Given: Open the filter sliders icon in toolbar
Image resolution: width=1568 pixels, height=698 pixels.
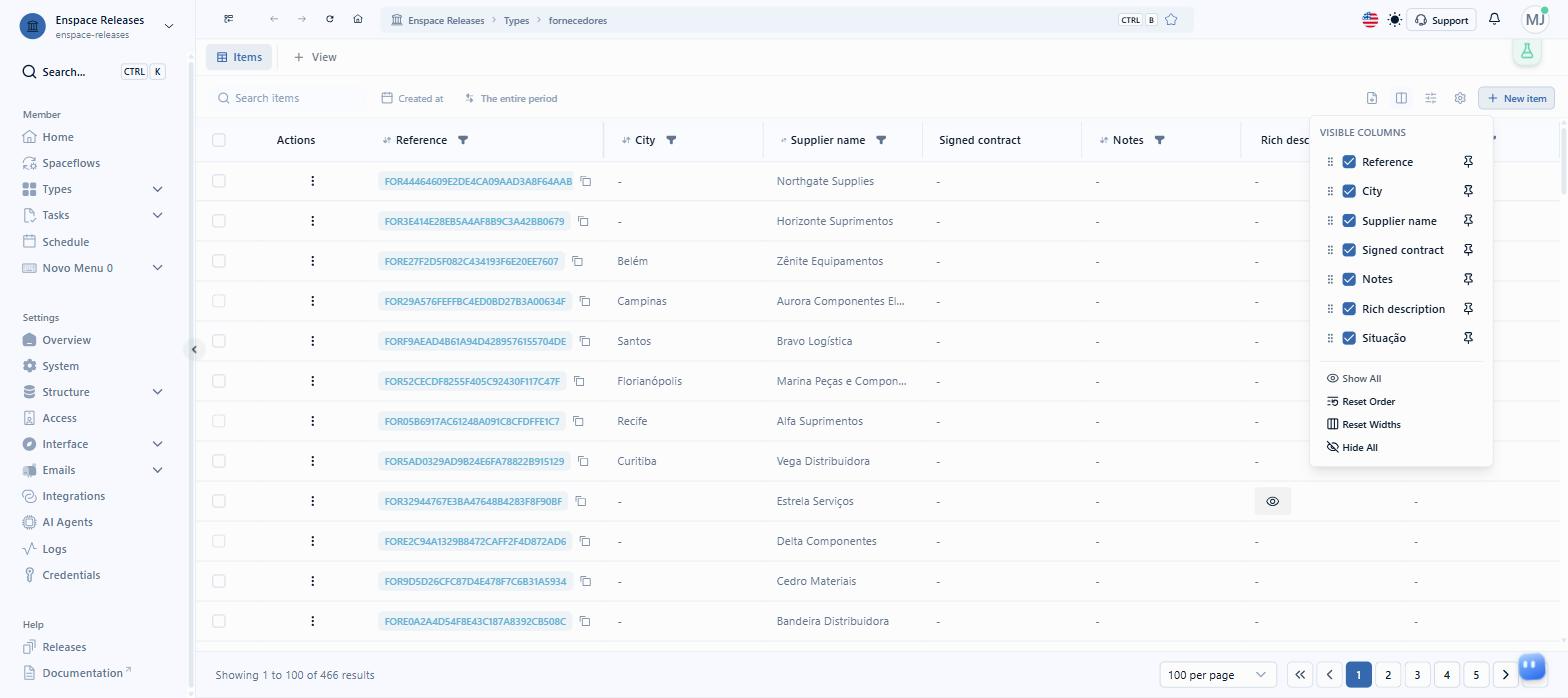Looking at the screenshot, I should click(x=1431, y=98).
